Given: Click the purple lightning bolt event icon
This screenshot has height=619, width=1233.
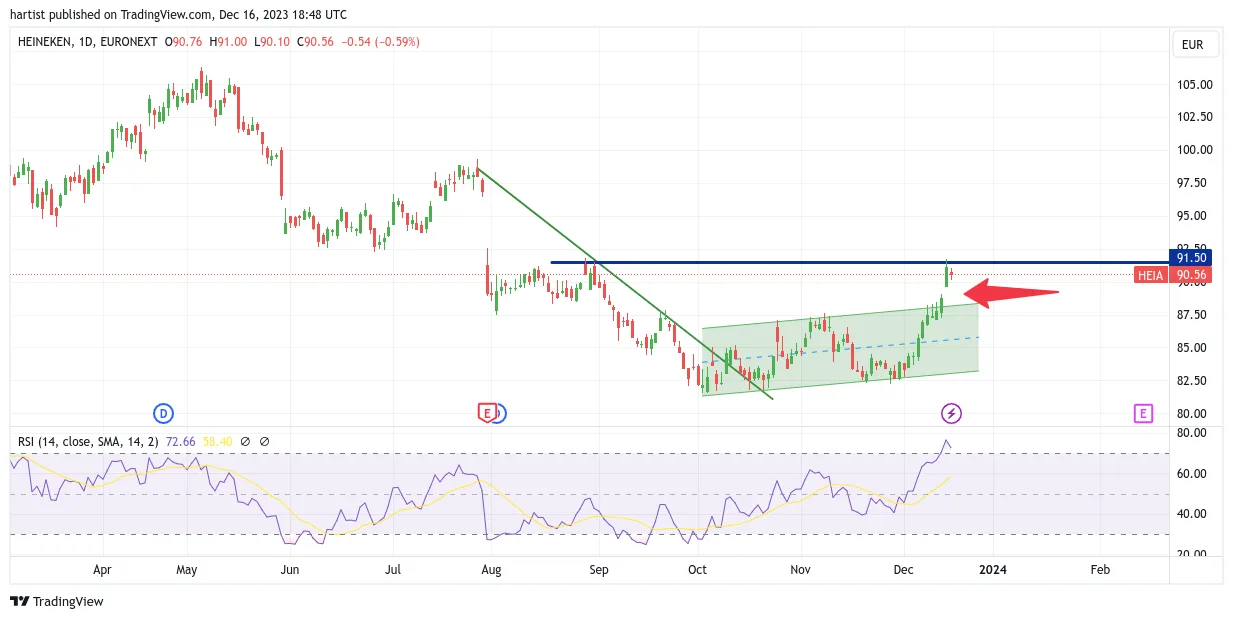Looking at the screenshot, I should 951,413.
